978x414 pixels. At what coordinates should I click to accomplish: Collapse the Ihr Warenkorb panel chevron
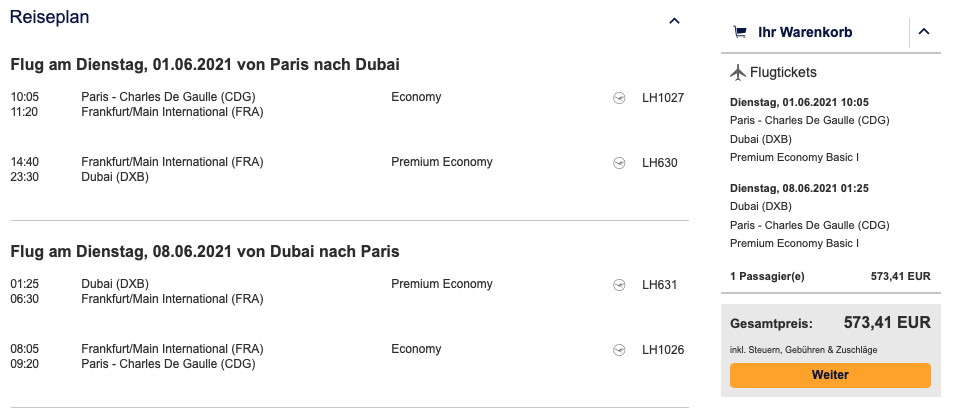click(x=923, y=32)
